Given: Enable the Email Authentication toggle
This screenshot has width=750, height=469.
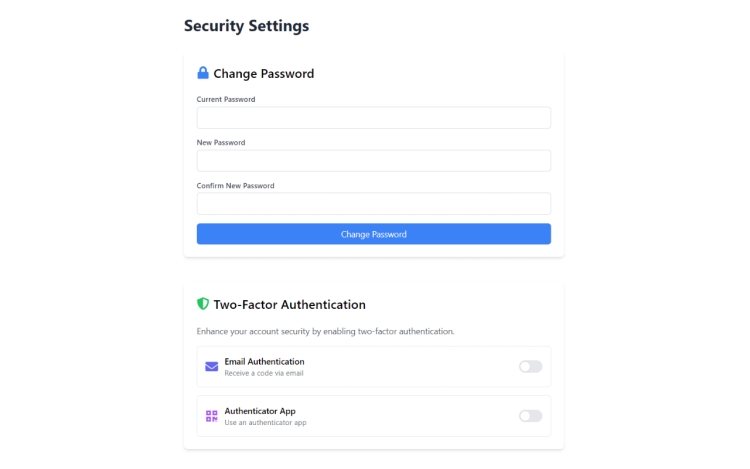Looking at the screenshot, I should (530, 367).
